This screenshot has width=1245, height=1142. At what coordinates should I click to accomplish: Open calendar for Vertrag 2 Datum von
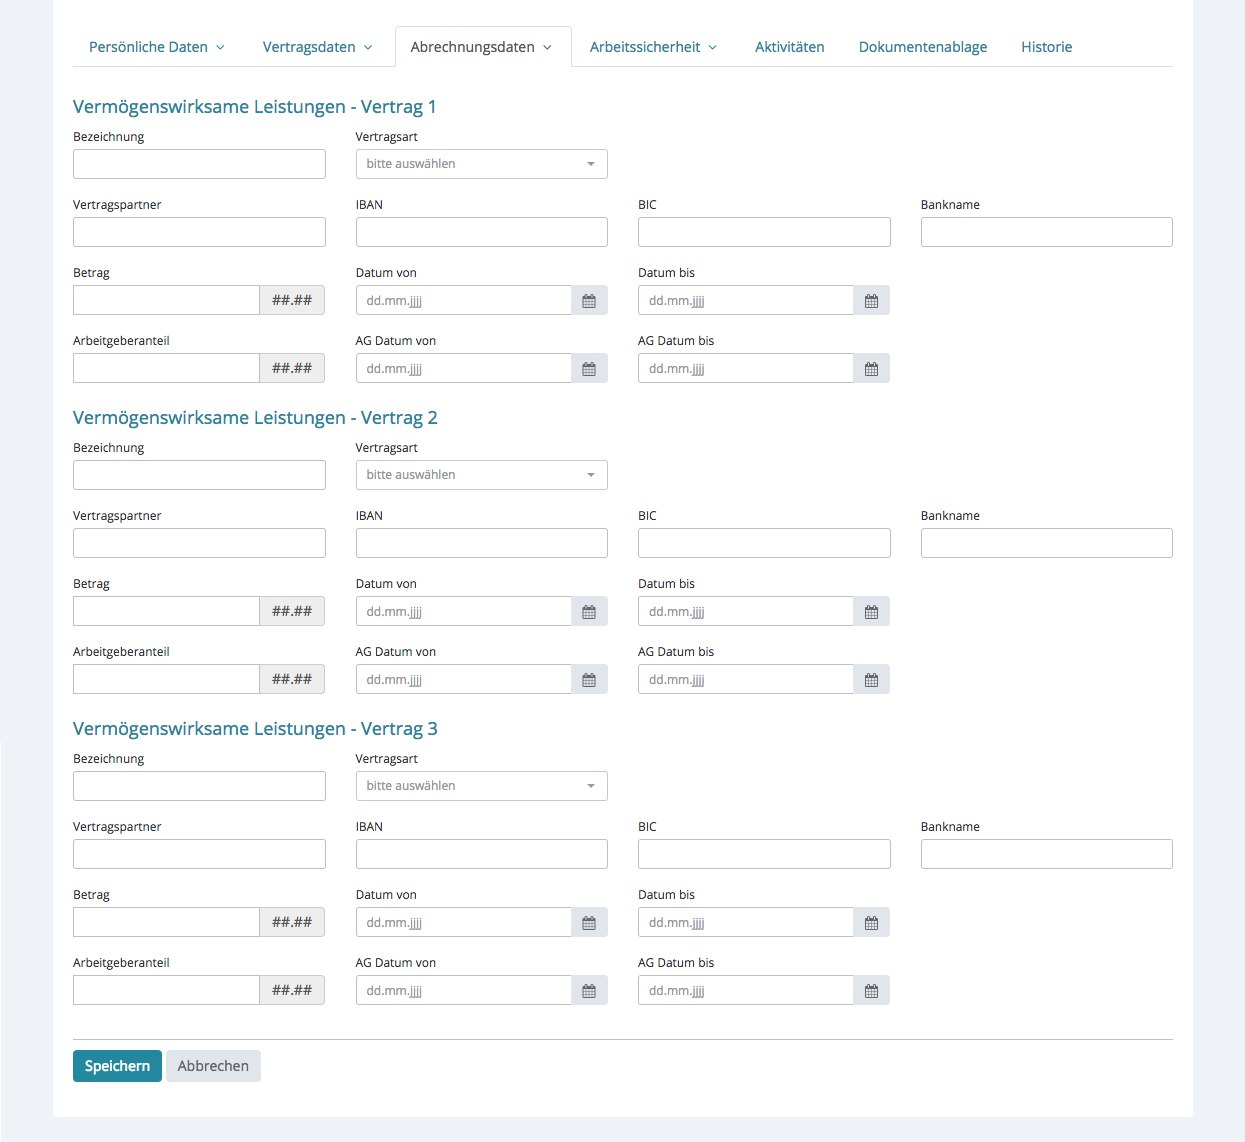pyautogui.click(x=589, y=612)
